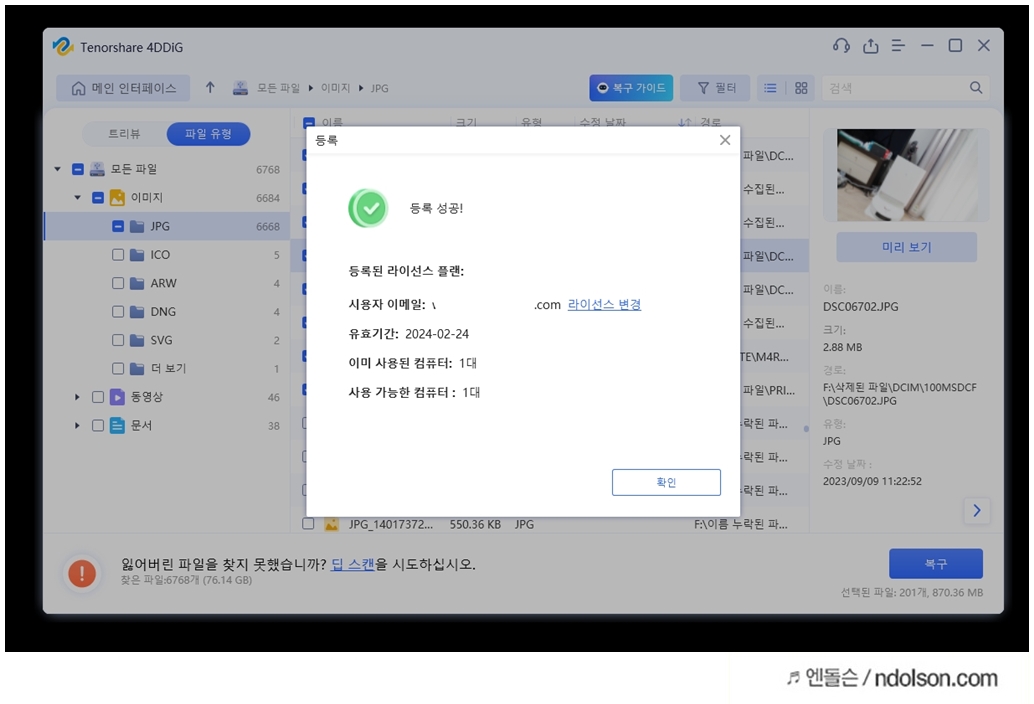Check the ICO folder checkbox
This screenshot has height=704, width=1034.
click(118, 254)
